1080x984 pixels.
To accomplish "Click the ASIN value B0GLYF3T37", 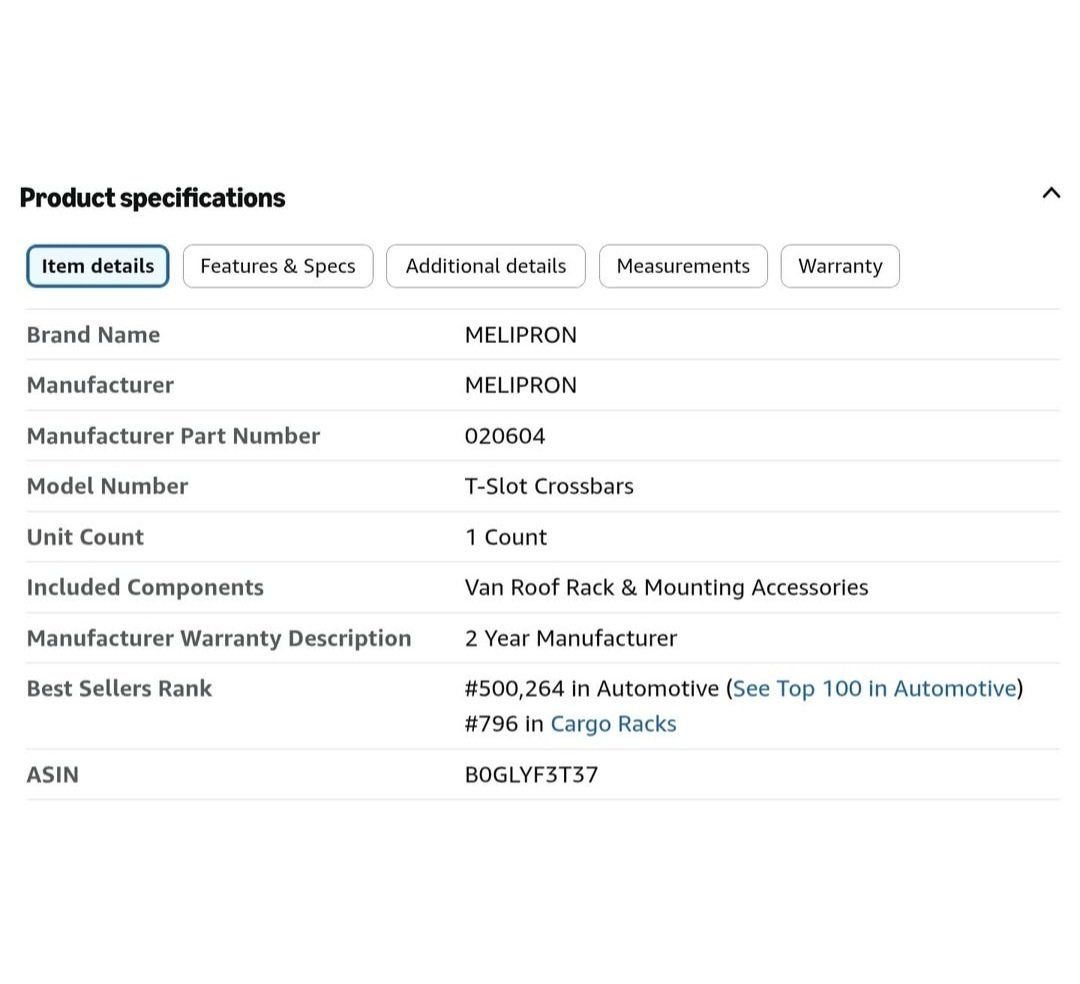I will [531, 775].
